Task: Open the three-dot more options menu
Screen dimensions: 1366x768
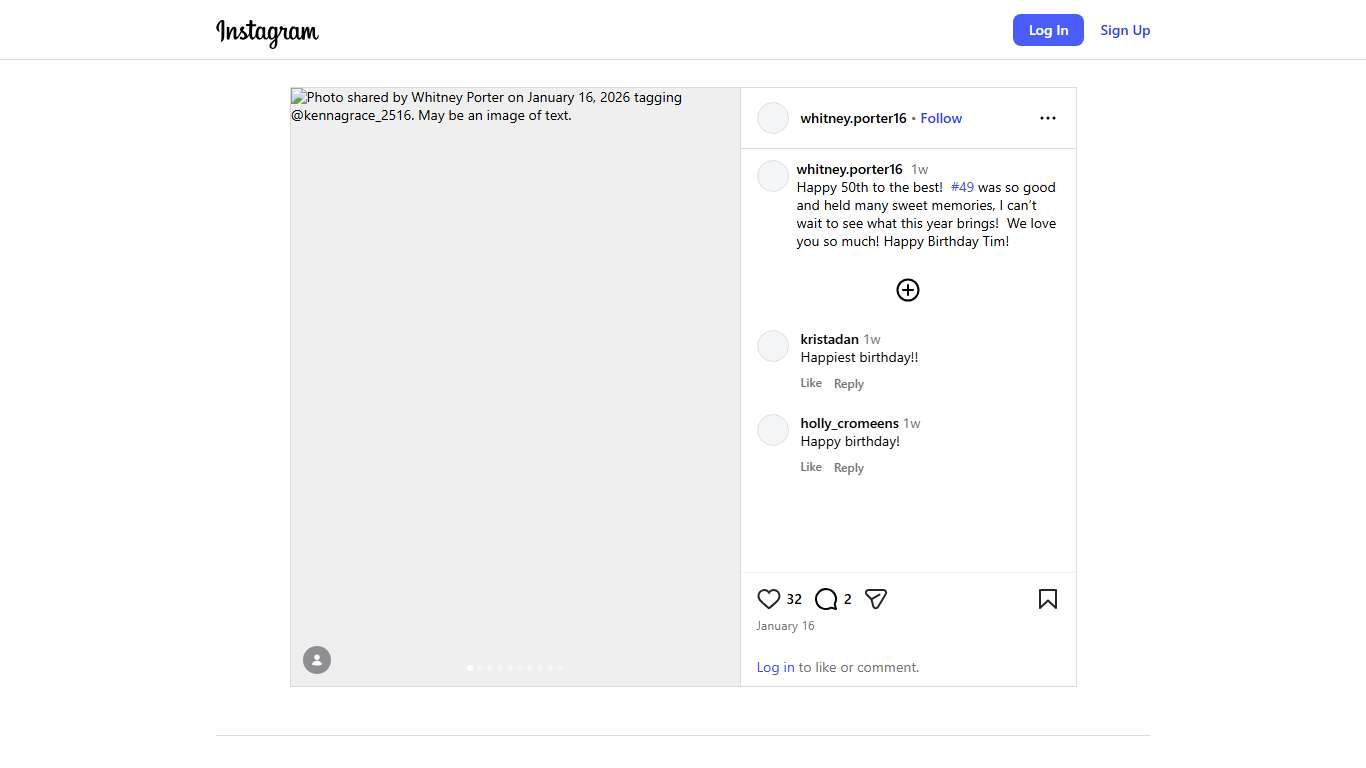Action: pos(1047,118)
